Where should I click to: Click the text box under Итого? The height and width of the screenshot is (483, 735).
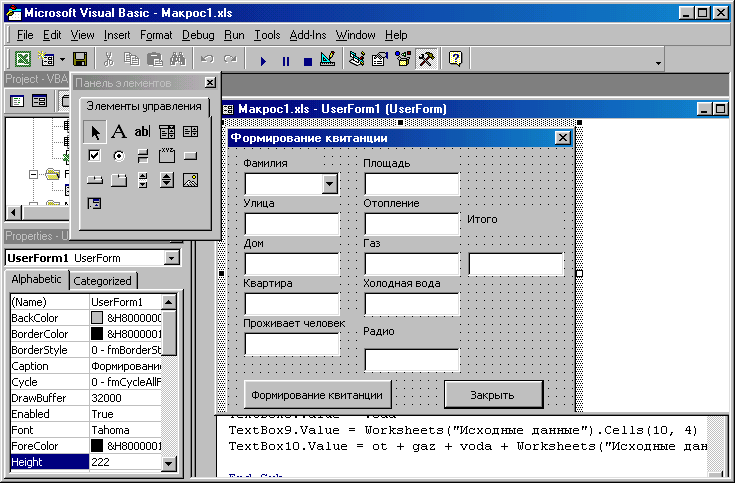(516, 264)
